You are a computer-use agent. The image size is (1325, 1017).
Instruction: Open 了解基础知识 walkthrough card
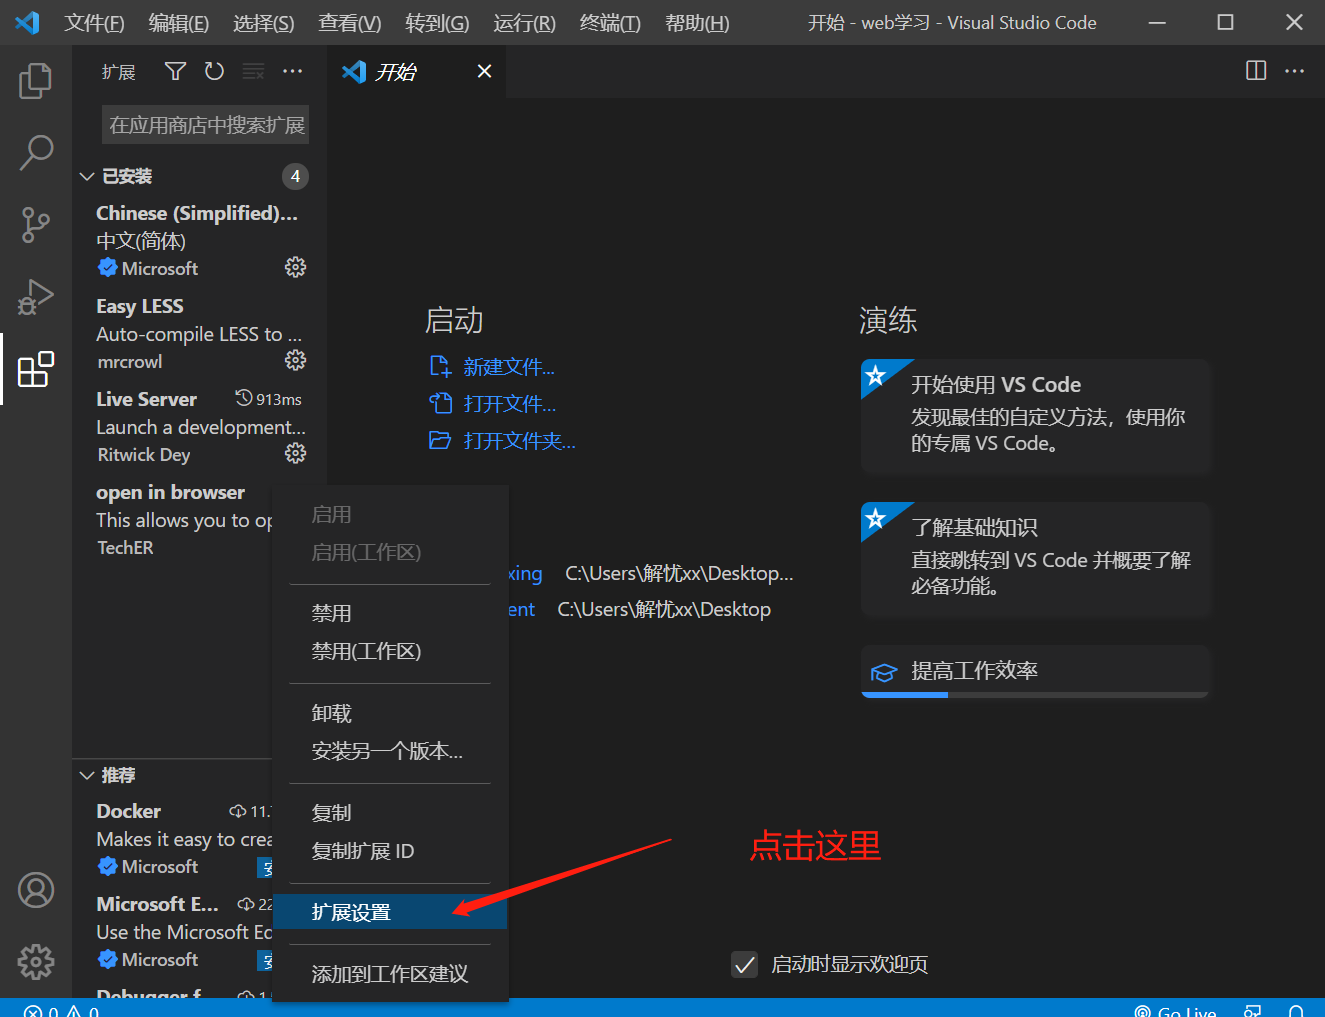point(1035,558)
